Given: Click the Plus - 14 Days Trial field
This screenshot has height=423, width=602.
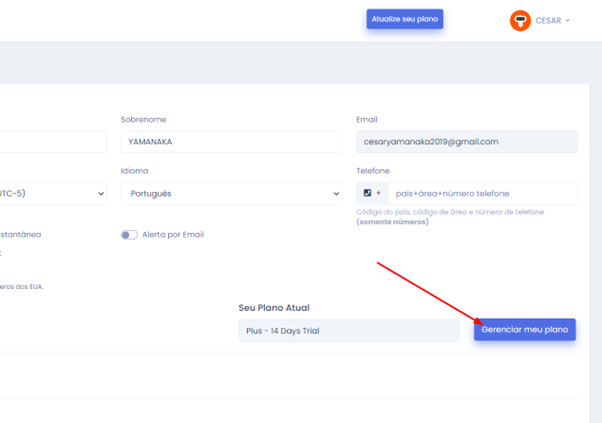Looking at the screenshot, I should coord(348,331).
